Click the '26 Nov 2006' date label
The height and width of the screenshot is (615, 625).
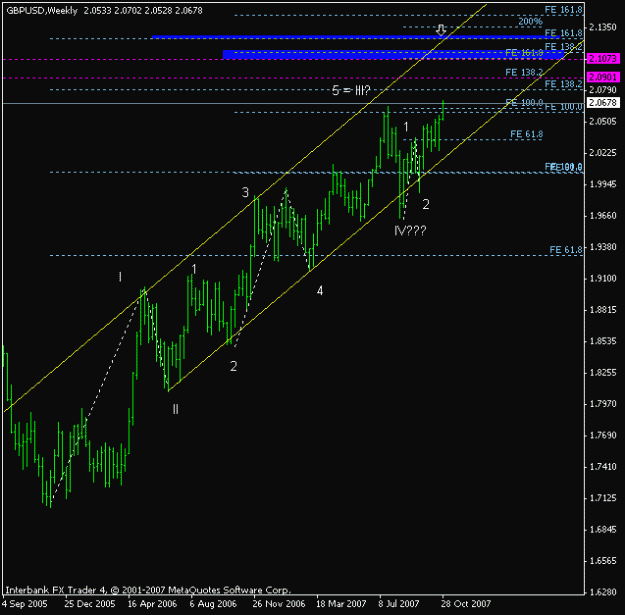279,604
